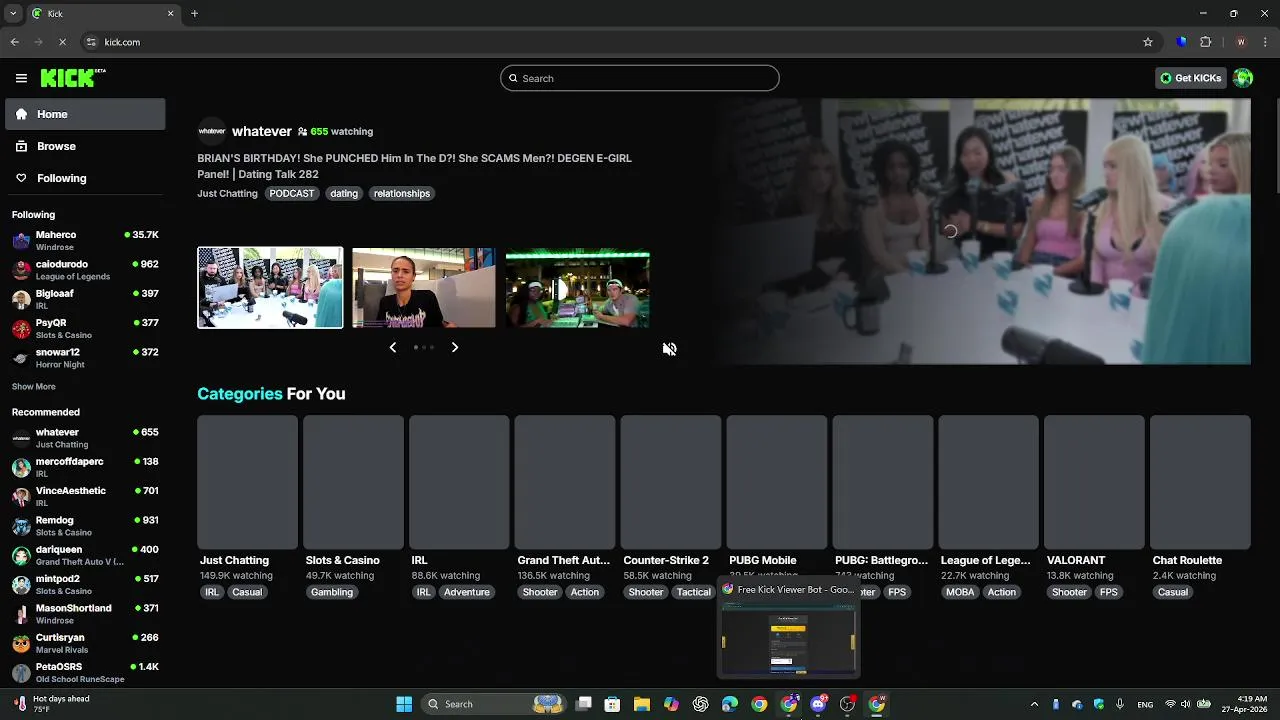Open Just Chatting link under stream title
Image resolution: width=1280 pixels, height=720 pixels.
coord(227,193)
